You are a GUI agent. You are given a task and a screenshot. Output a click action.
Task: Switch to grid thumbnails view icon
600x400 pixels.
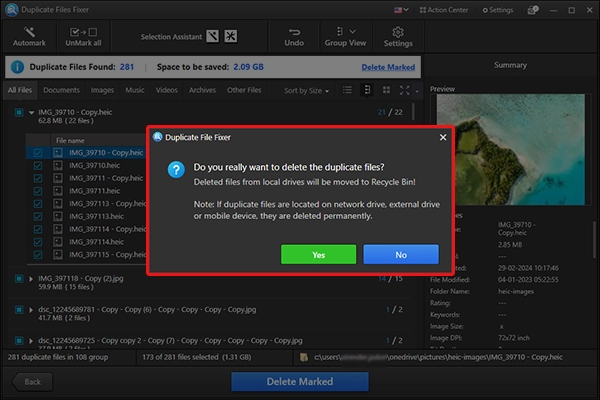point(386,90)
